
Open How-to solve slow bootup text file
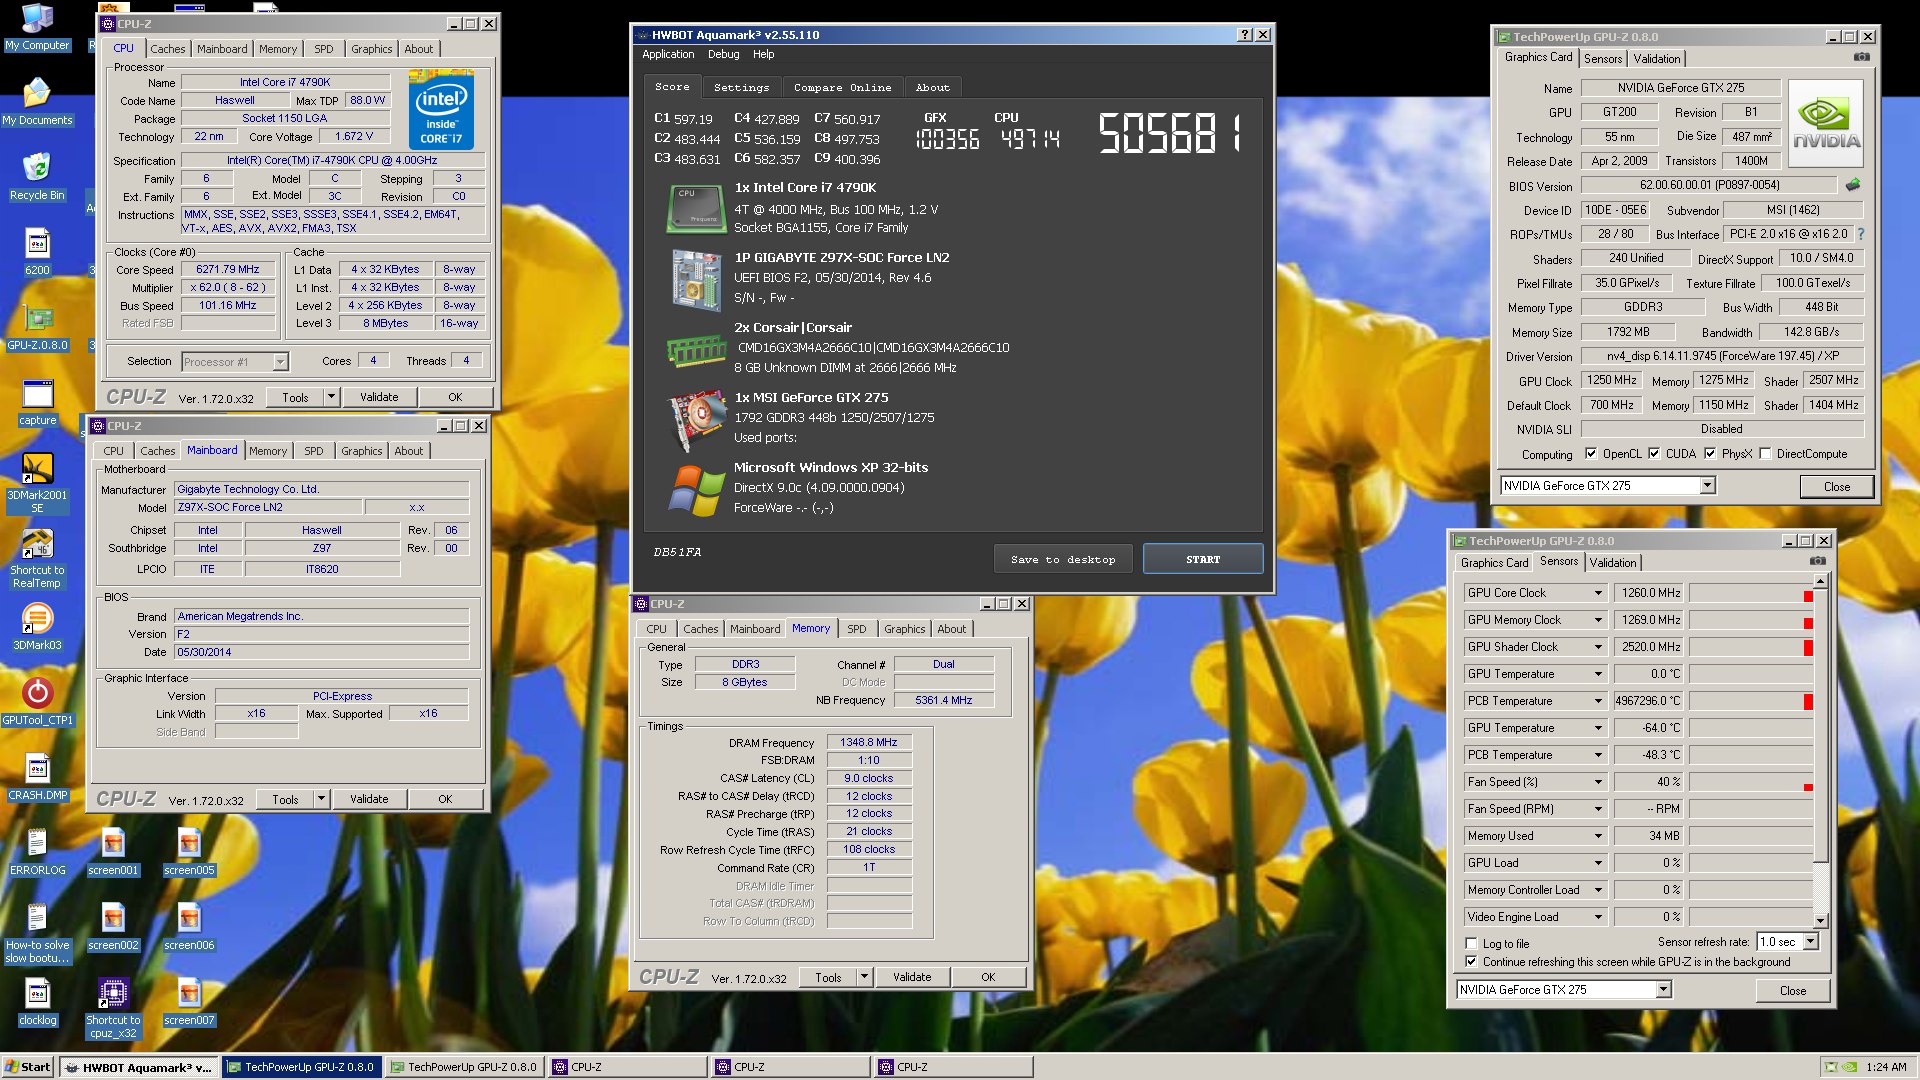37,933
